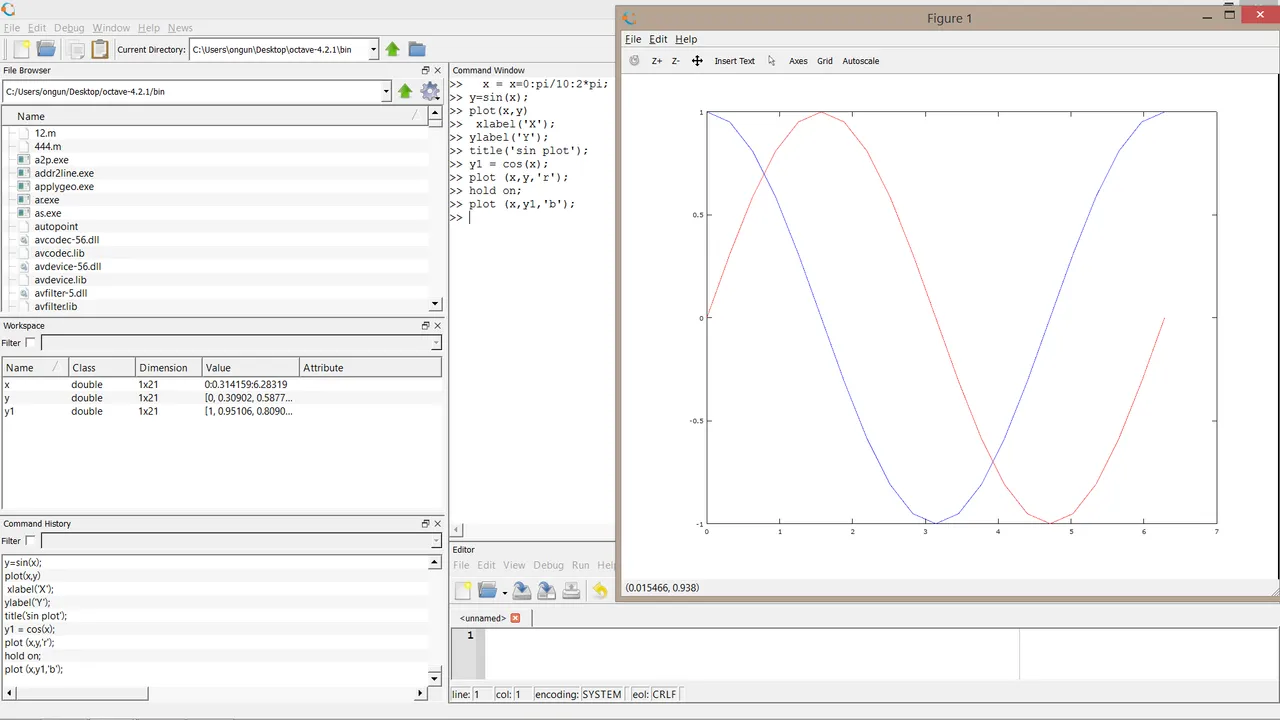1280x720 pixels.
Task: Close the <unnamed> editor tab
Action: (516, 618)
